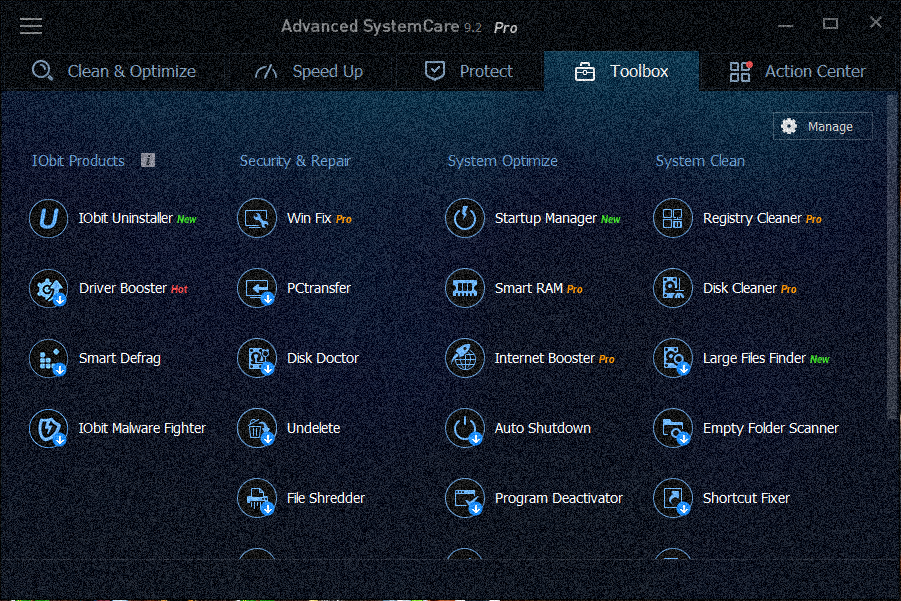The width and height of the screenshot is (901, 601).
Task: Click "Disk Doctor" label text
Action: [323, 359]
